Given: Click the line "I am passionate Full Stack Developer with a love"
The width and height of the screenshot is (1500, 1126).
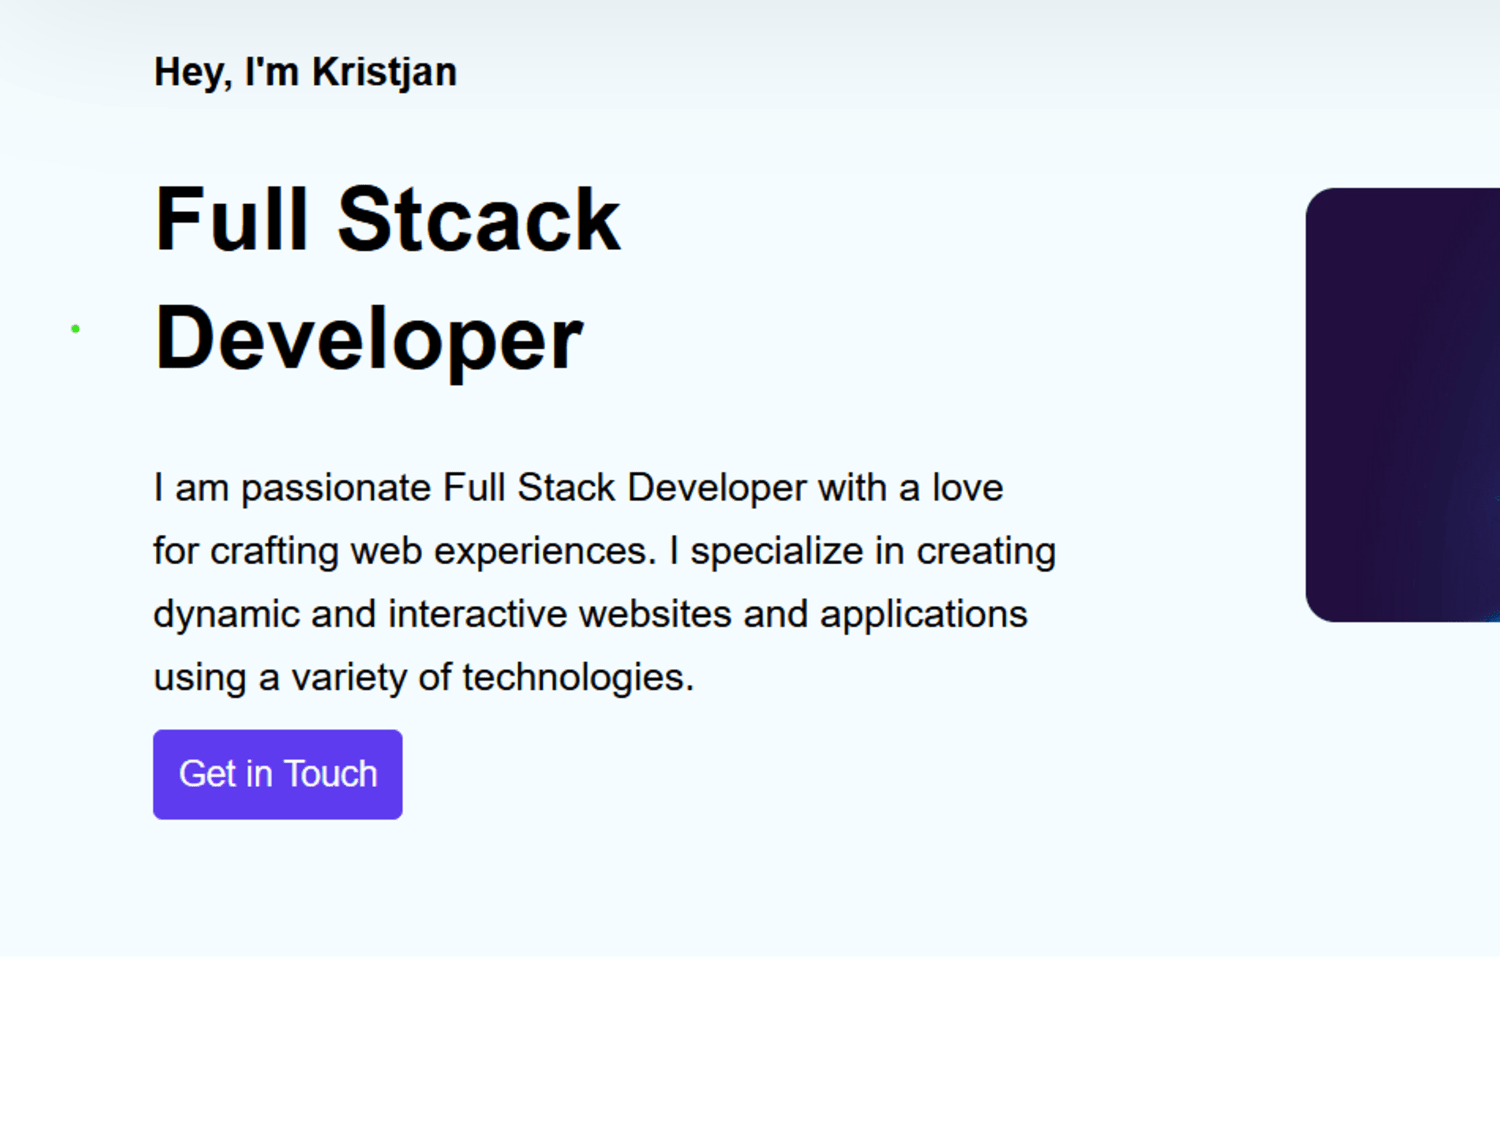Looking at the screenshot, I should pyautogui.click(x=578, y=488).
